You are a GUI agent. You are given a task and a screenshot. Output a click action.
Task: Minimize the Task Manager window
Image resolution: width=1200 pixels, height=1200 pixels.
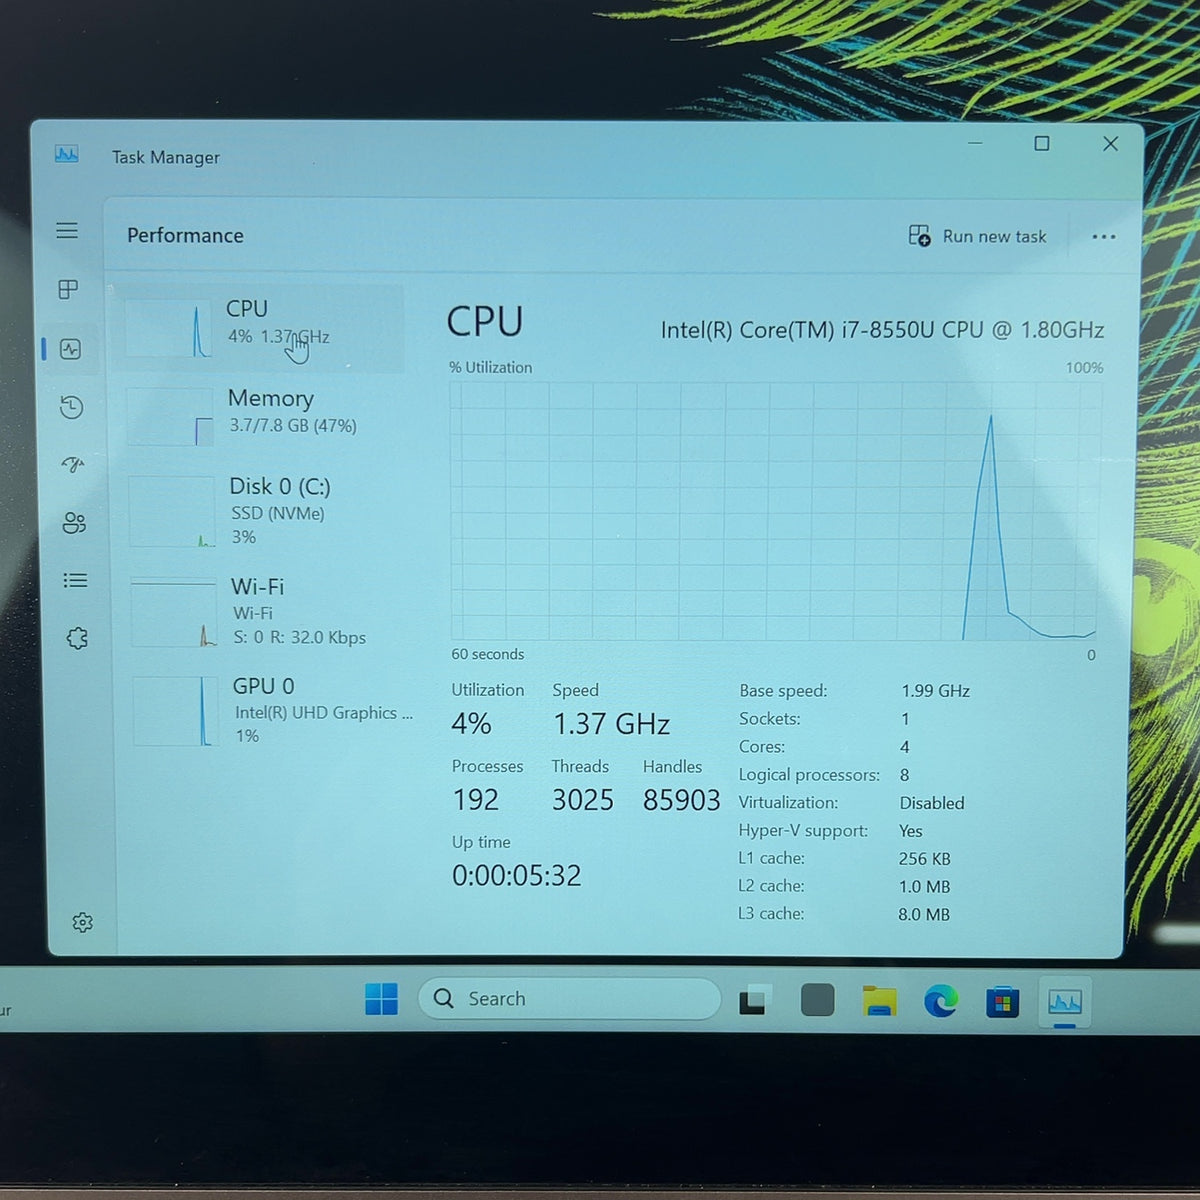975,143
